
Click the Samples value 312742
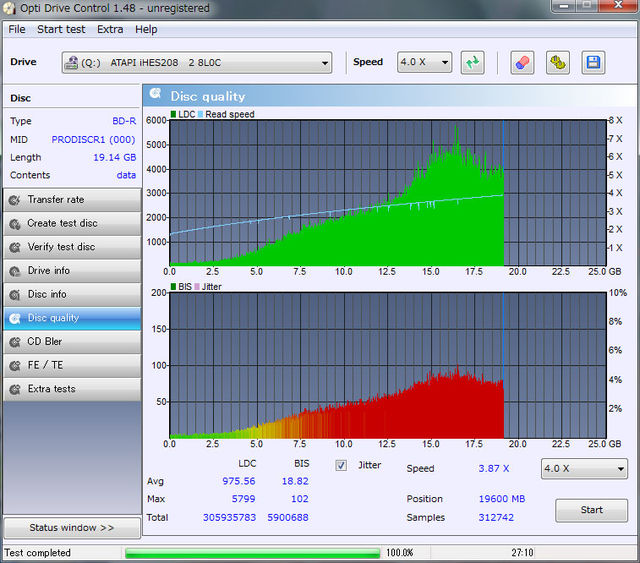496,518
